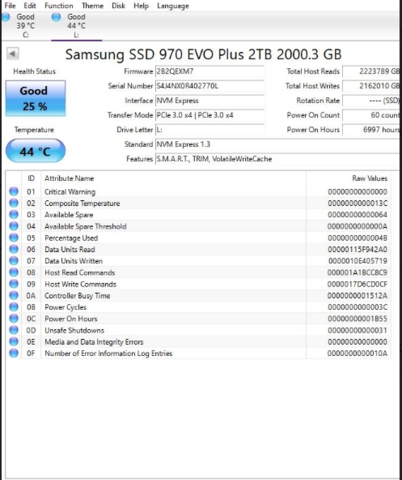
Task: Click raw value 000001A1BCC8C9
Action: [x=357, y=273]
